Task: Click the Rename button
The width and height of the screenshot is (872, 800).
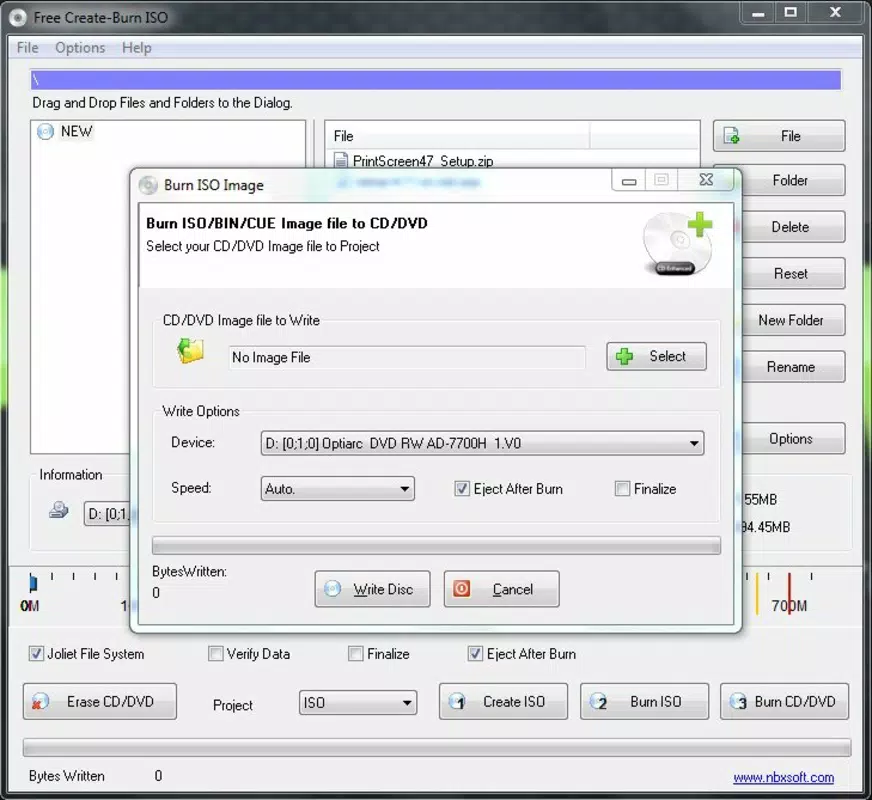Action: click(793, 367)
